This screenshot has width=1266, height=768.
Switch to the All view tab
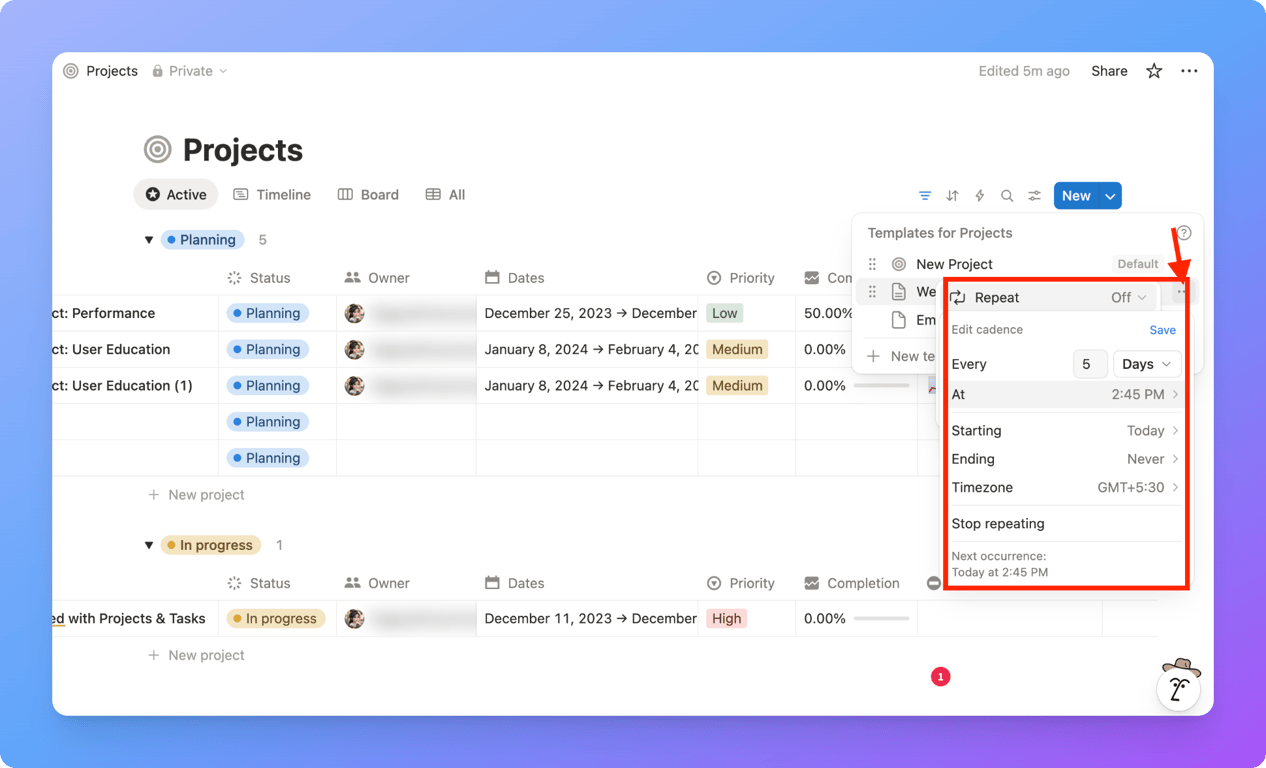tap(445, 195)
